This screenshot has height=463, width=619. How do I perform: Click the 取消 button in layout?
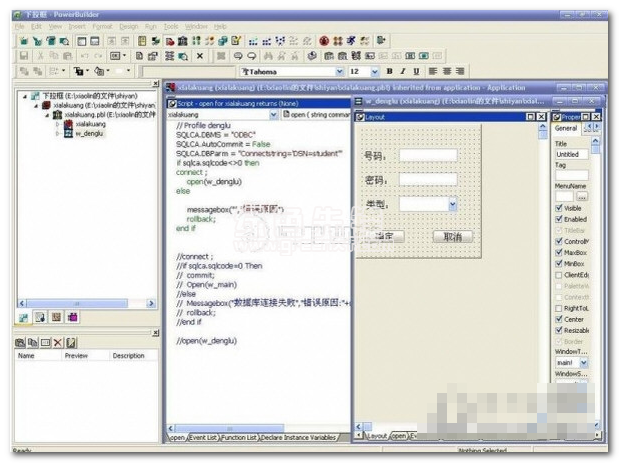[x=452, y=236]
